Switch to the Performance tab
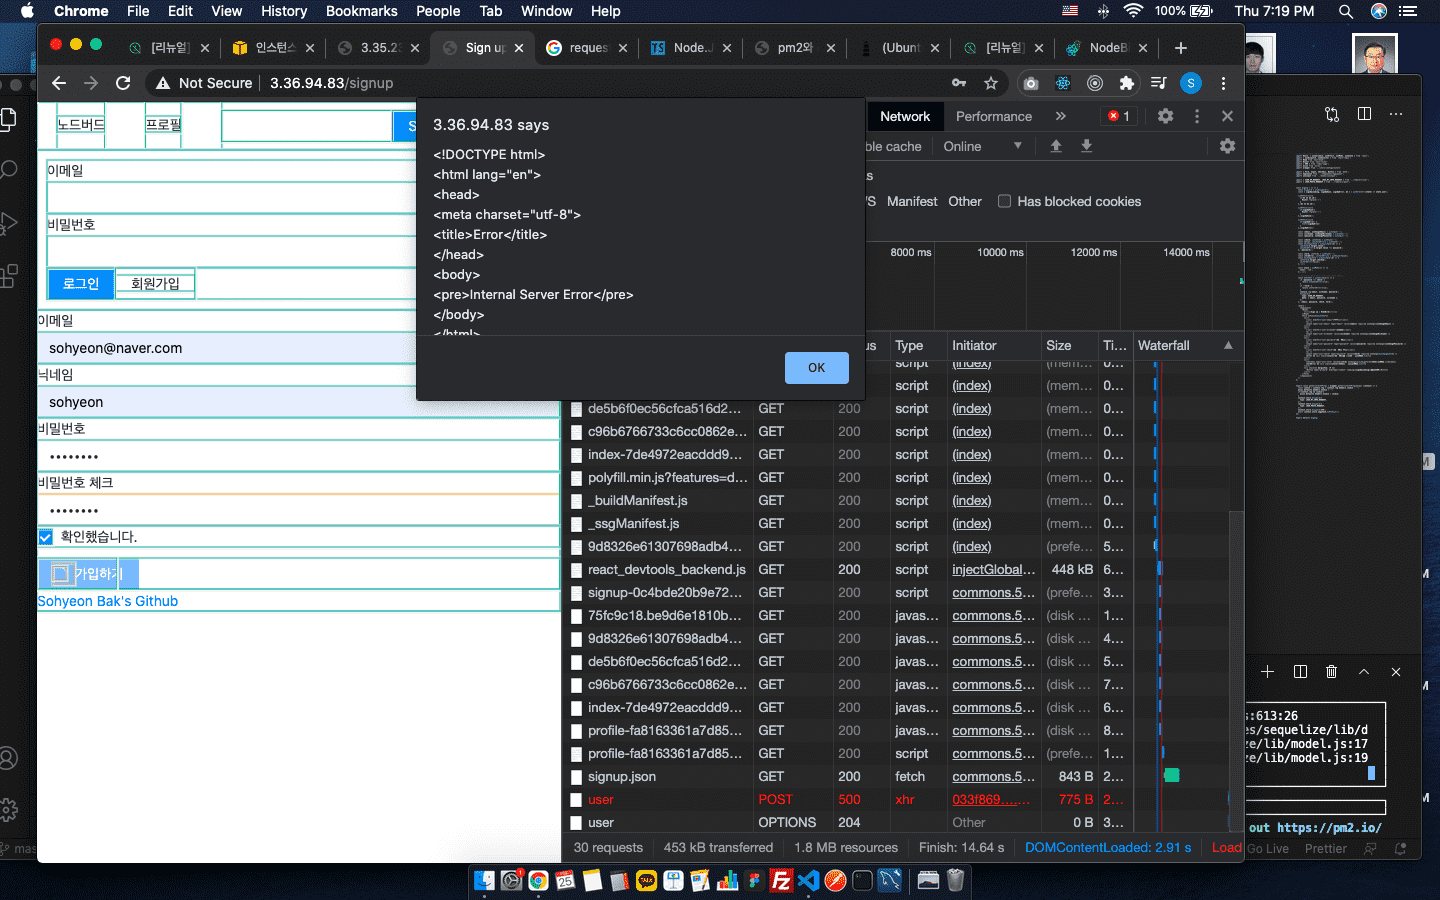The width and height of the screenshot is (1440, 900). click(993, 116)
